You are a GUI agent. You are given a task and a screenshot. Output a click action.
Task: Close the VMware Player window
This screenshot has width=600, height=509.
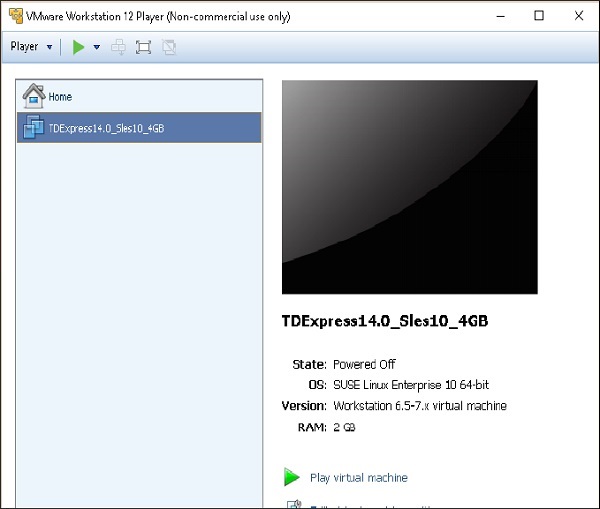coord(579,16)
